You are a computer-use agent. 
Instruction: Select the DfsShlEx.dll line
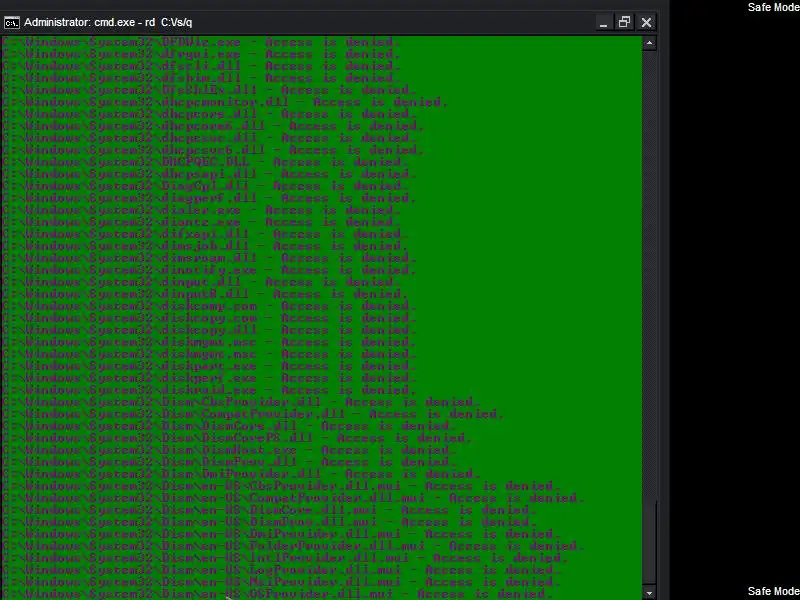point(209,90)
